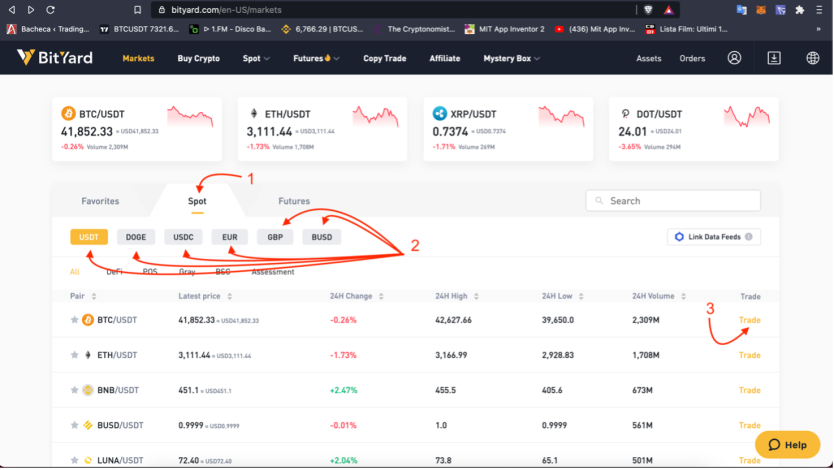Select the DOGE quote filter
This screenshot has height=470, width=834.
(136, 237)
